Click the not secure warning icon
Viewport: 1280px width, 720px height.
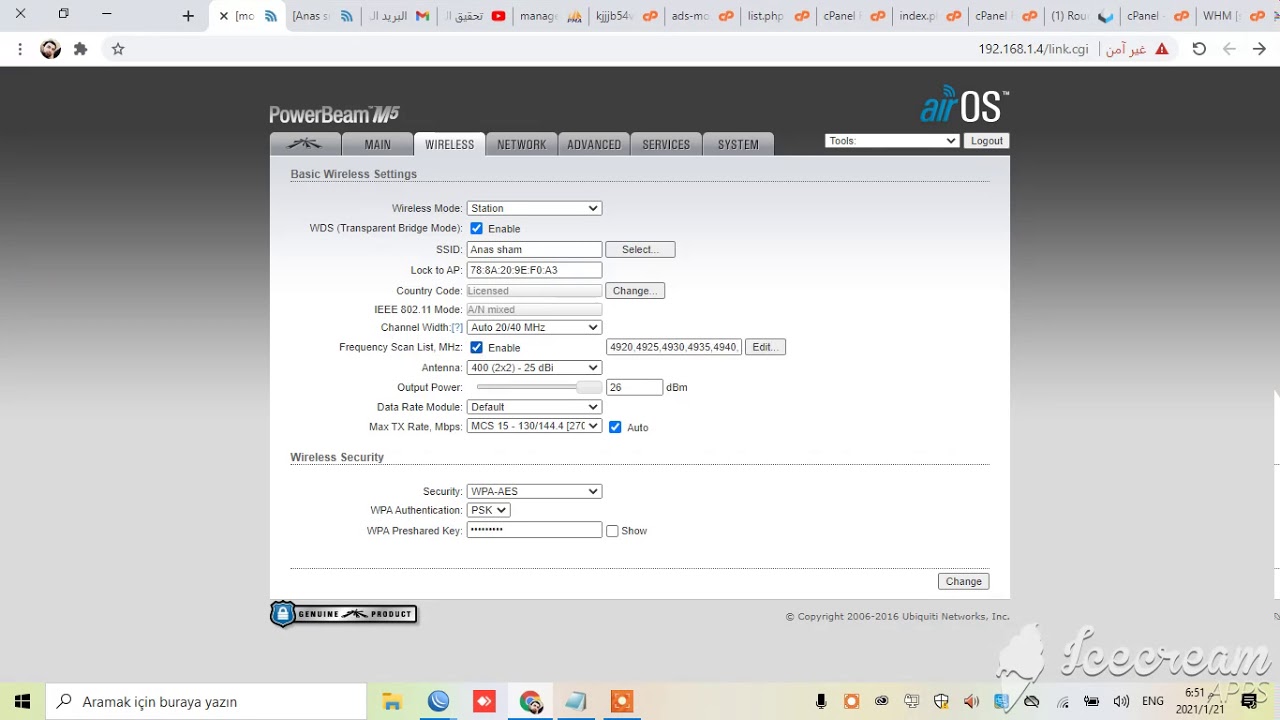point(1161,49)
